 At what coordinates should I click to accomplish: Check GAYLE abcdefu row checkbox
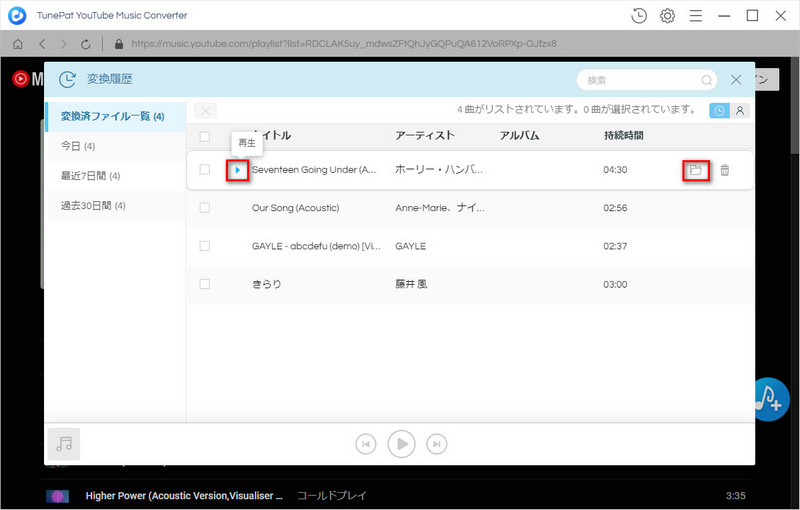pos(205,246)
